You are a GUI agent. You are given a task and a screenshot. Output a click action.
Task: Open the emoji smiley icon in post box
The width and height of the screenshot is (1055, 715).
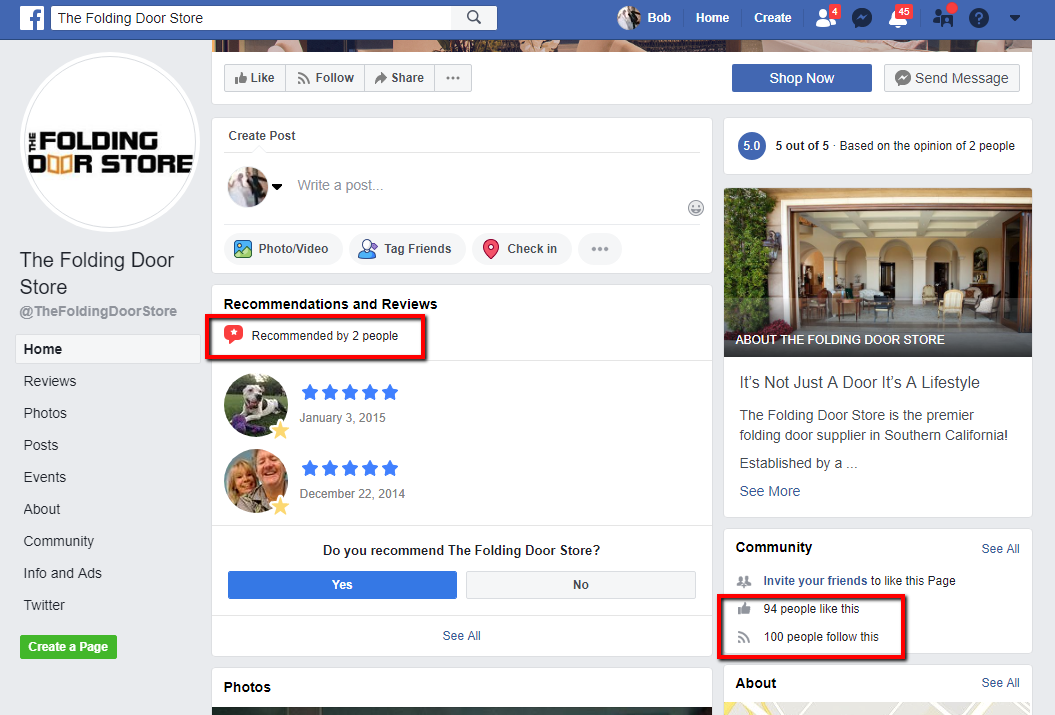[696, 208]
